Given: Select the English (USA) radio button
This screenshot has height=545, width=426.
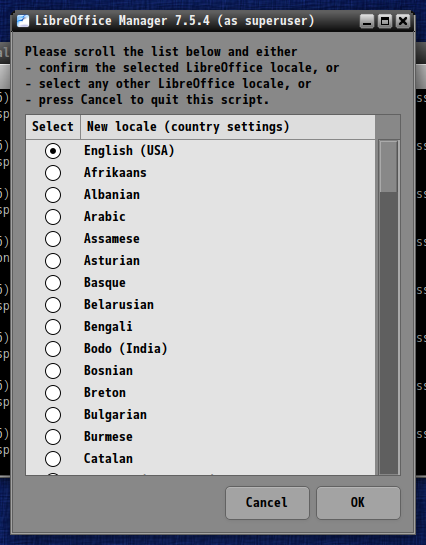Looking at the screenshot, I should [x=53, y=151].
